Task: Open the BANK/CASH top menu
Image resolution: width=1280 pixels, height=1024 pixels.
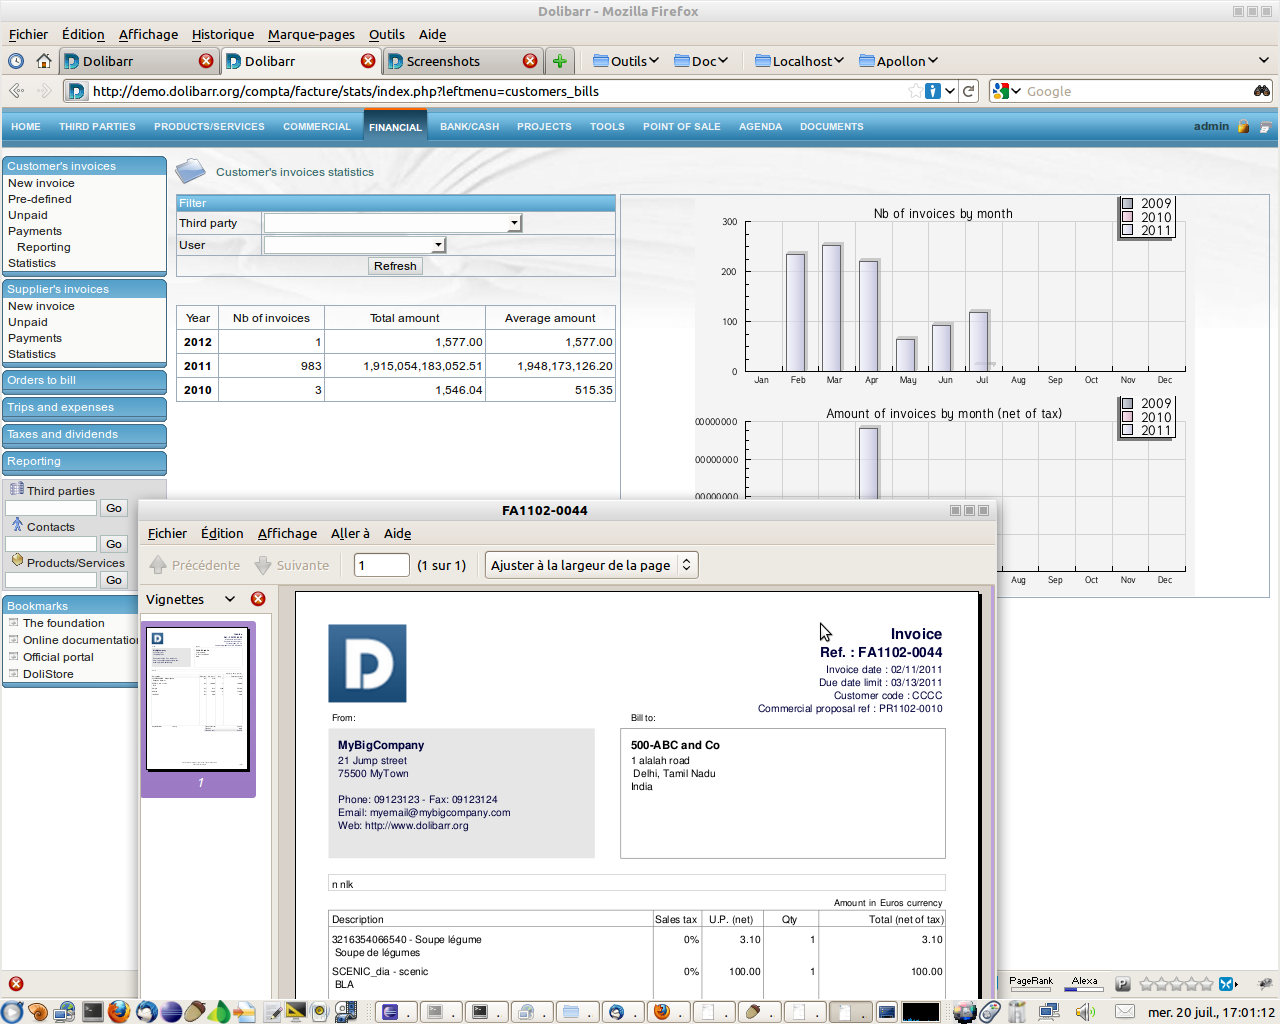Action: pyautogui.click(x=469, y=127)
